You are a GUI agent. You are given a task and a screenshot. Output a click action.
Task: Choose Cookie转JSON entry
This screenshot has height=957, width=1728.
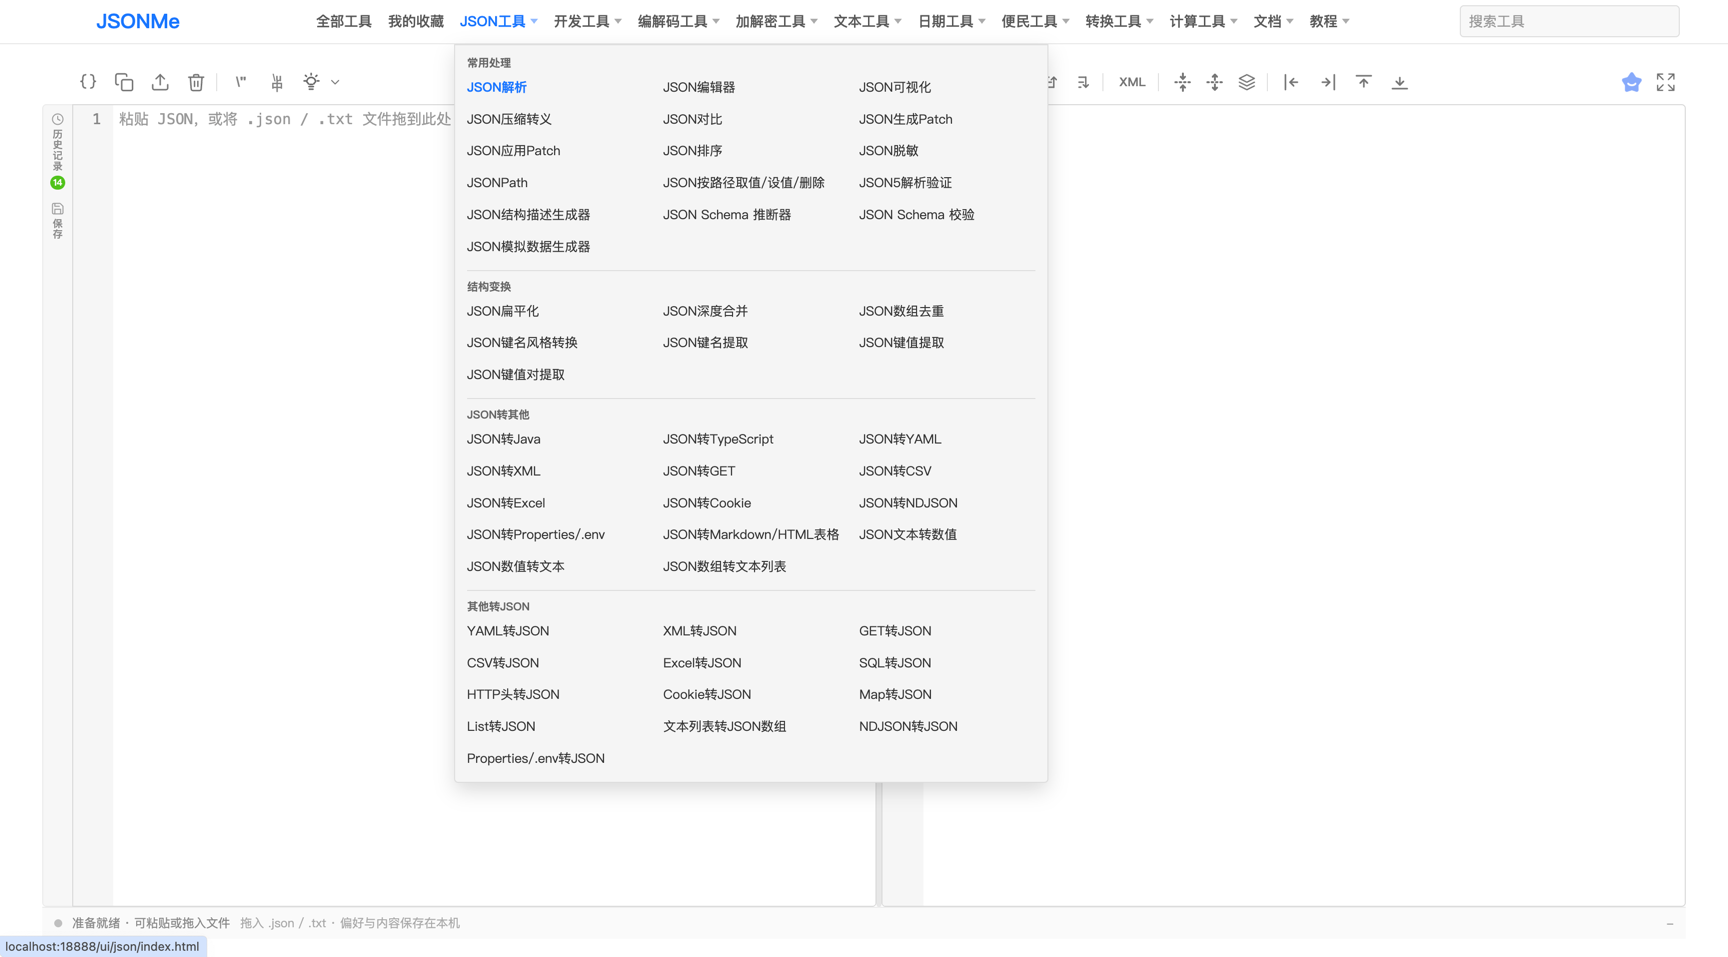coord(707,695)
